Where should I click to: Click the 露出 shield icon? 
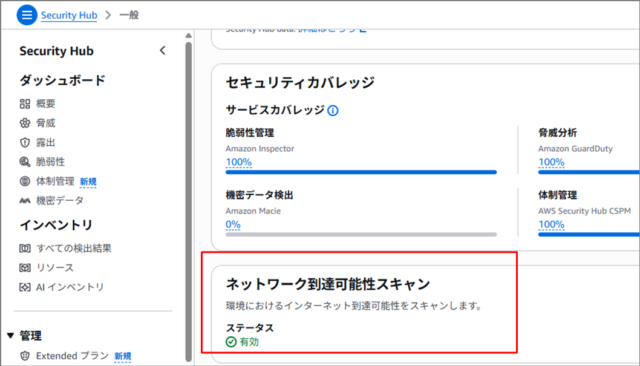tap(25, 142)
